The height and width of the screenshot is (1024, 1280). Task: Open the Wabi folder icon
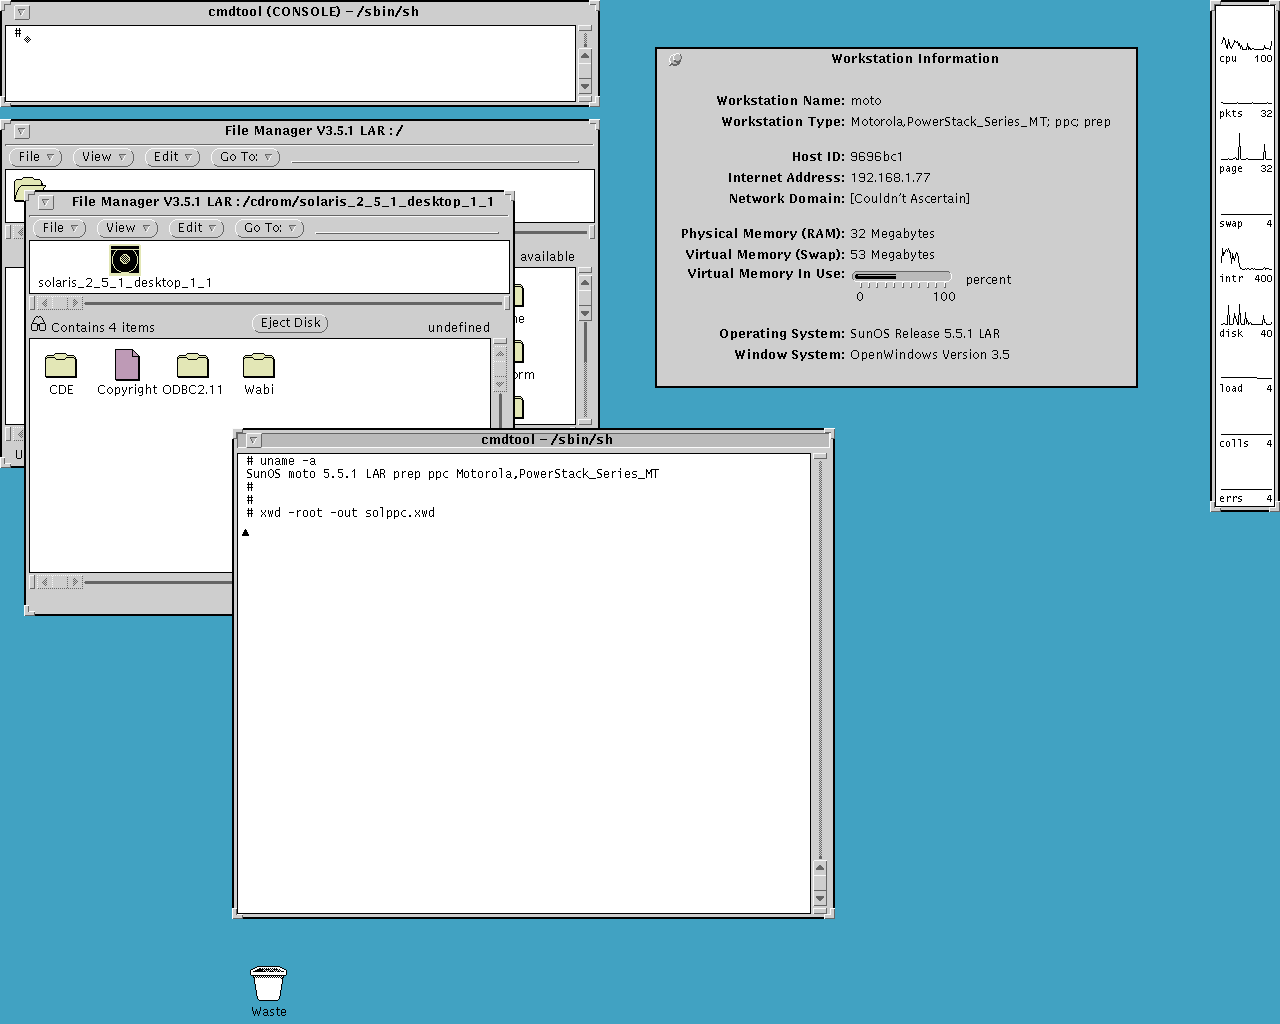tap(258, 366)
